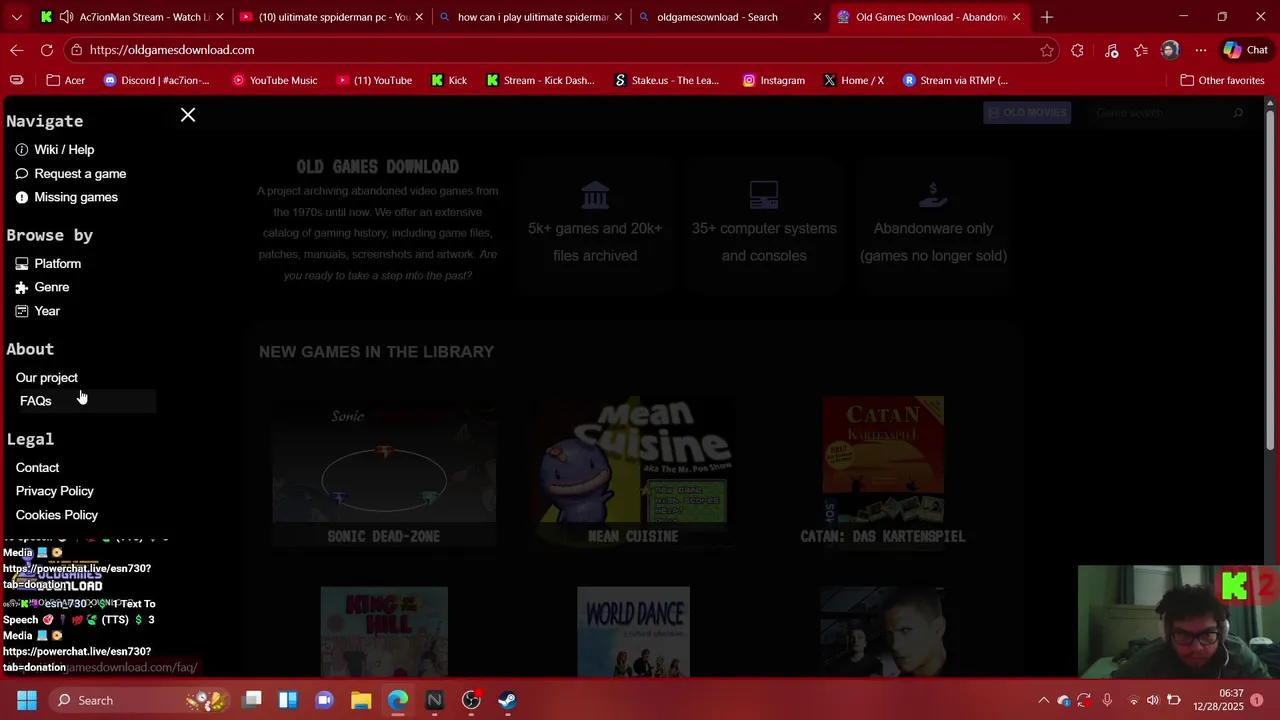Browse games by Year

click(47, 311)
